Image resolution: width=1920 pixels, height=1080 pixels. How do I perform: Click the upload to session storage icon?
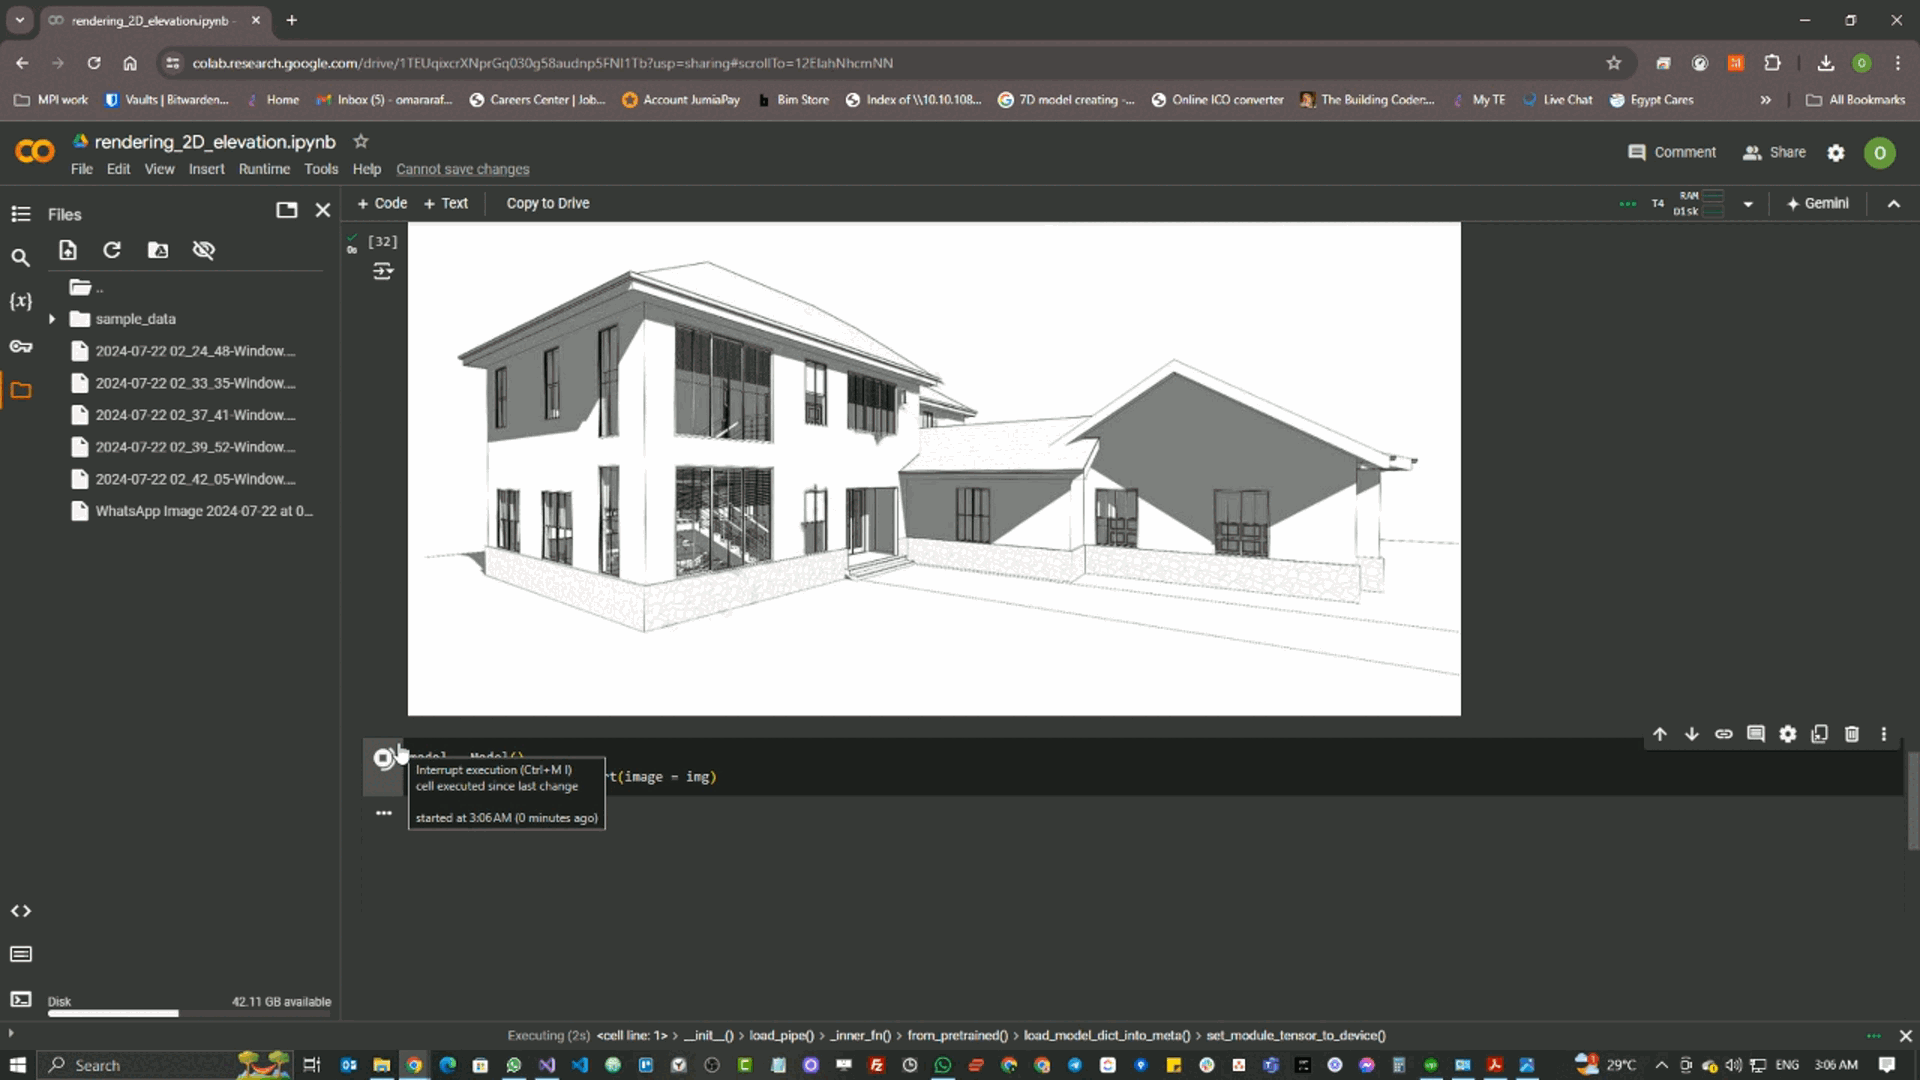[67, 250]
